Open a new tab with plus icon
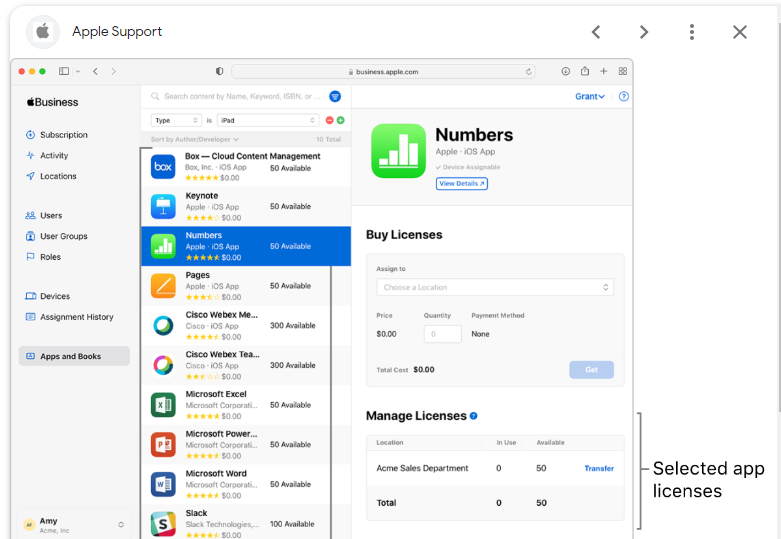The width and height of the screenshot is (781, 539). [604, 71]
